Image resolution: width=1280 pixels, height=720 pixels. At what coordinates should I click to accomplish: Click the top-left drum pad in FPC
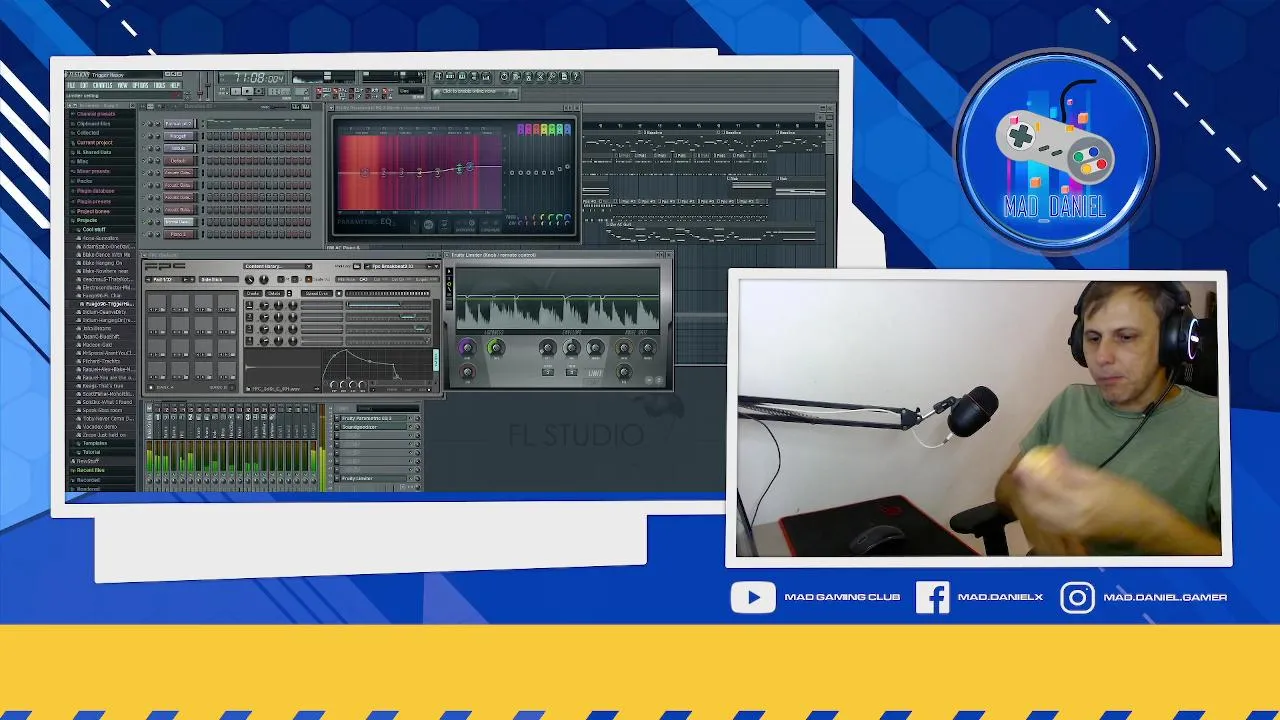click(x=157, y=303)
